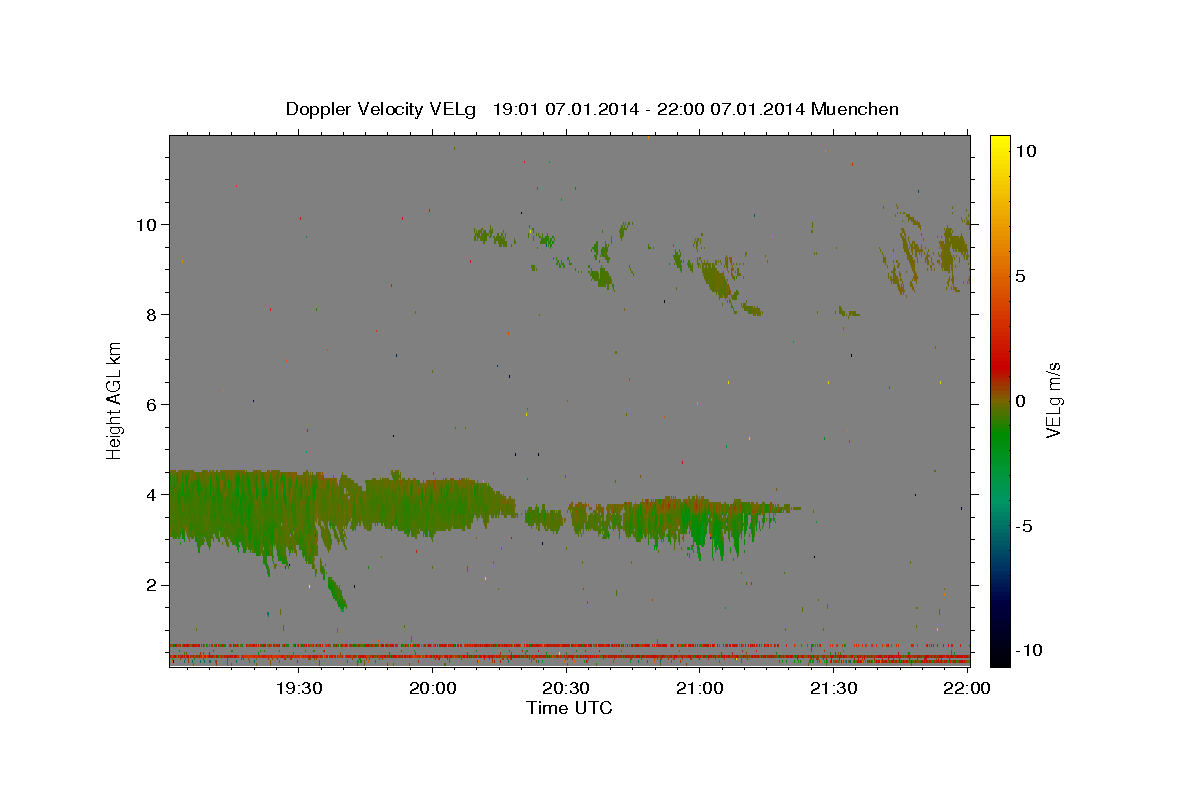This screenshot has width=1200, height=800.
Task: Click the 20:00 time tick label
Action: [433, 688]
